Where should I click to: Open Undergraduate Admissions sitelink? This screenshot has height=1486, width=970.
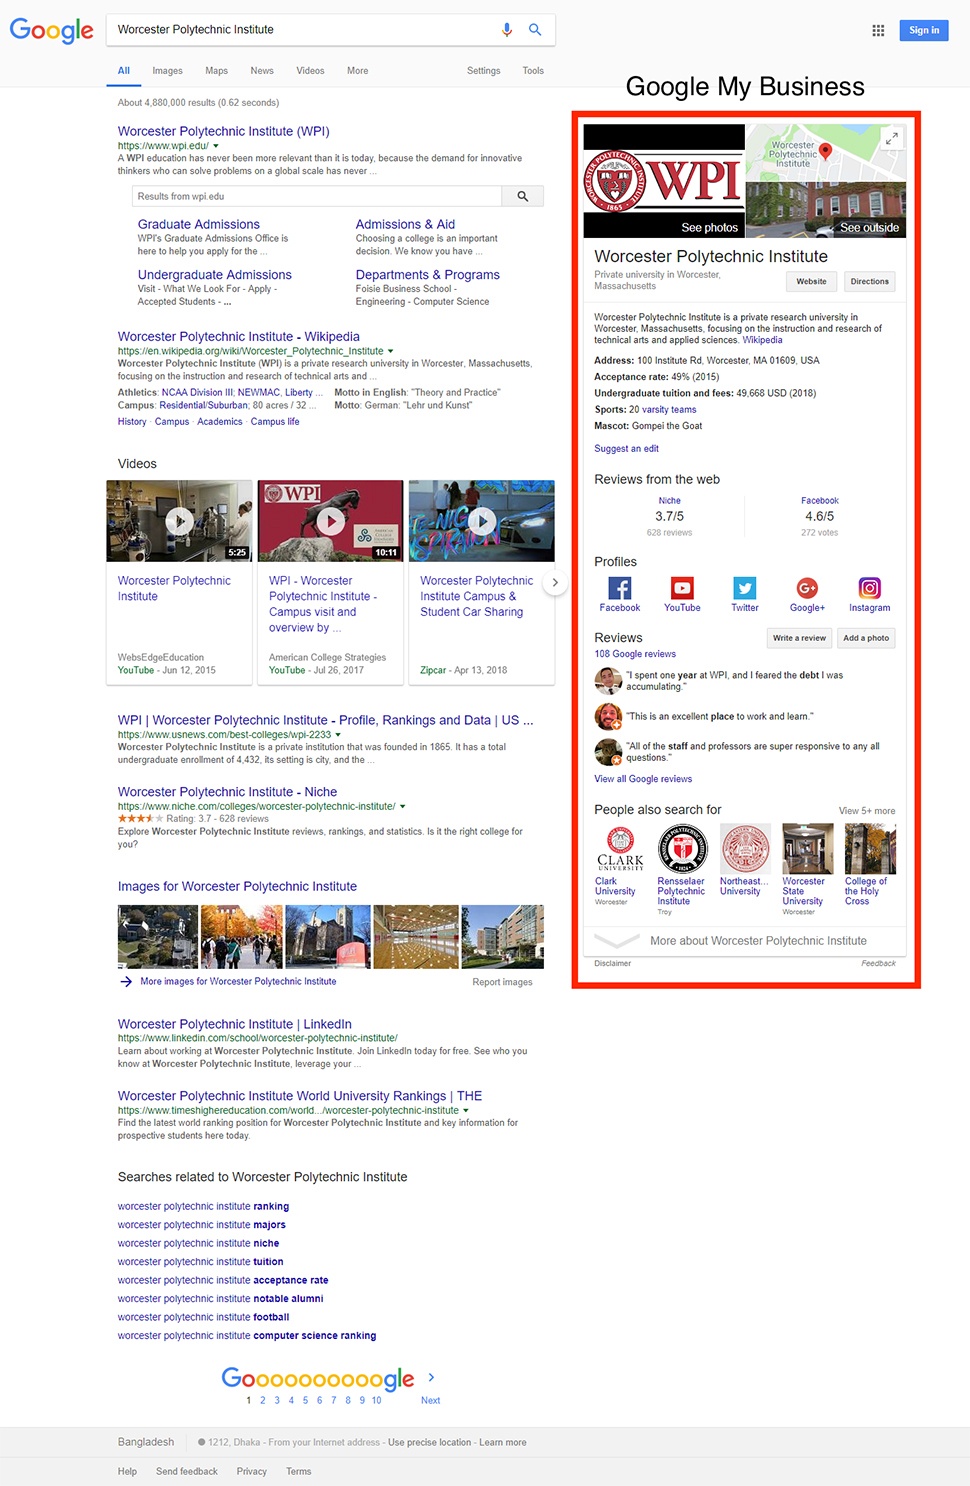coord(215,275)
